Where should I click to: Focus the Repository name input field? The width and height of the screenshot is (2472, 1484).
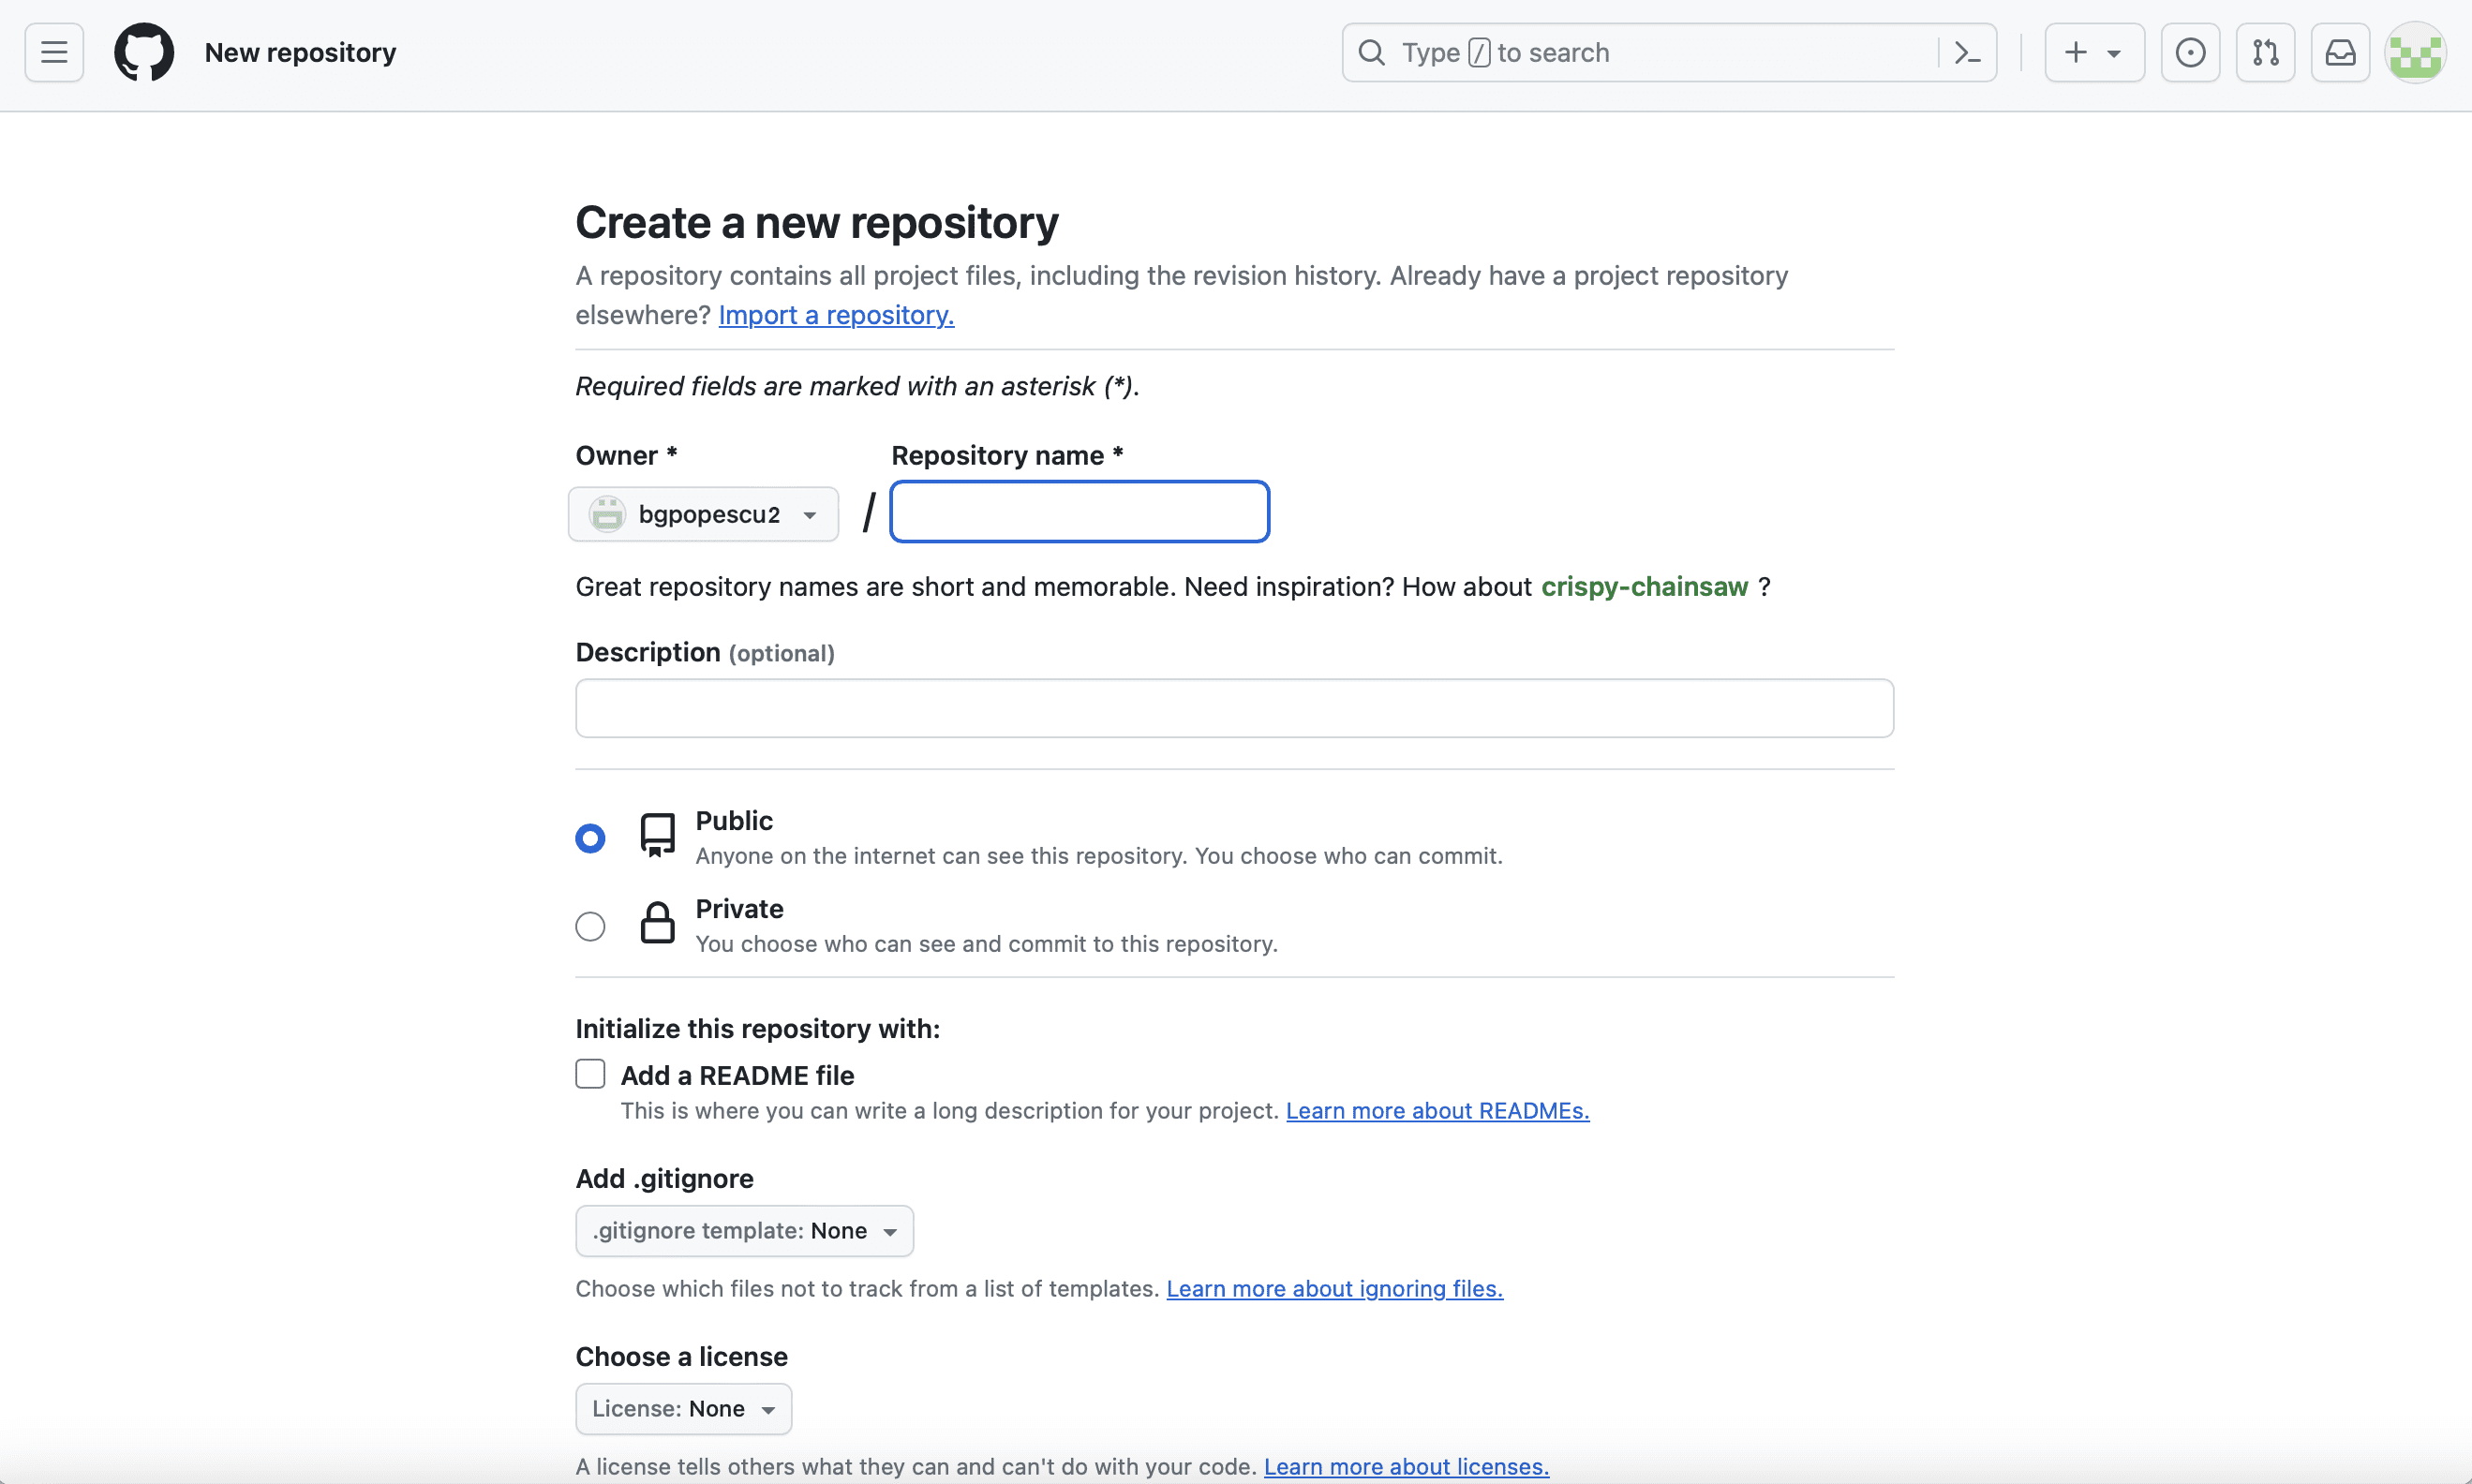pyautogui.click(x=1079, y=512)
